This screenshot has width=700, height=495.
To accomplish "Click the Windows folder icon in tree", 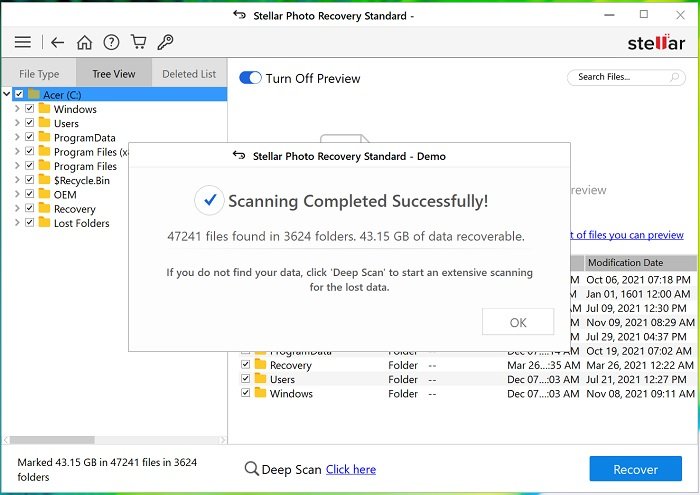I will (x=44, y=109).
